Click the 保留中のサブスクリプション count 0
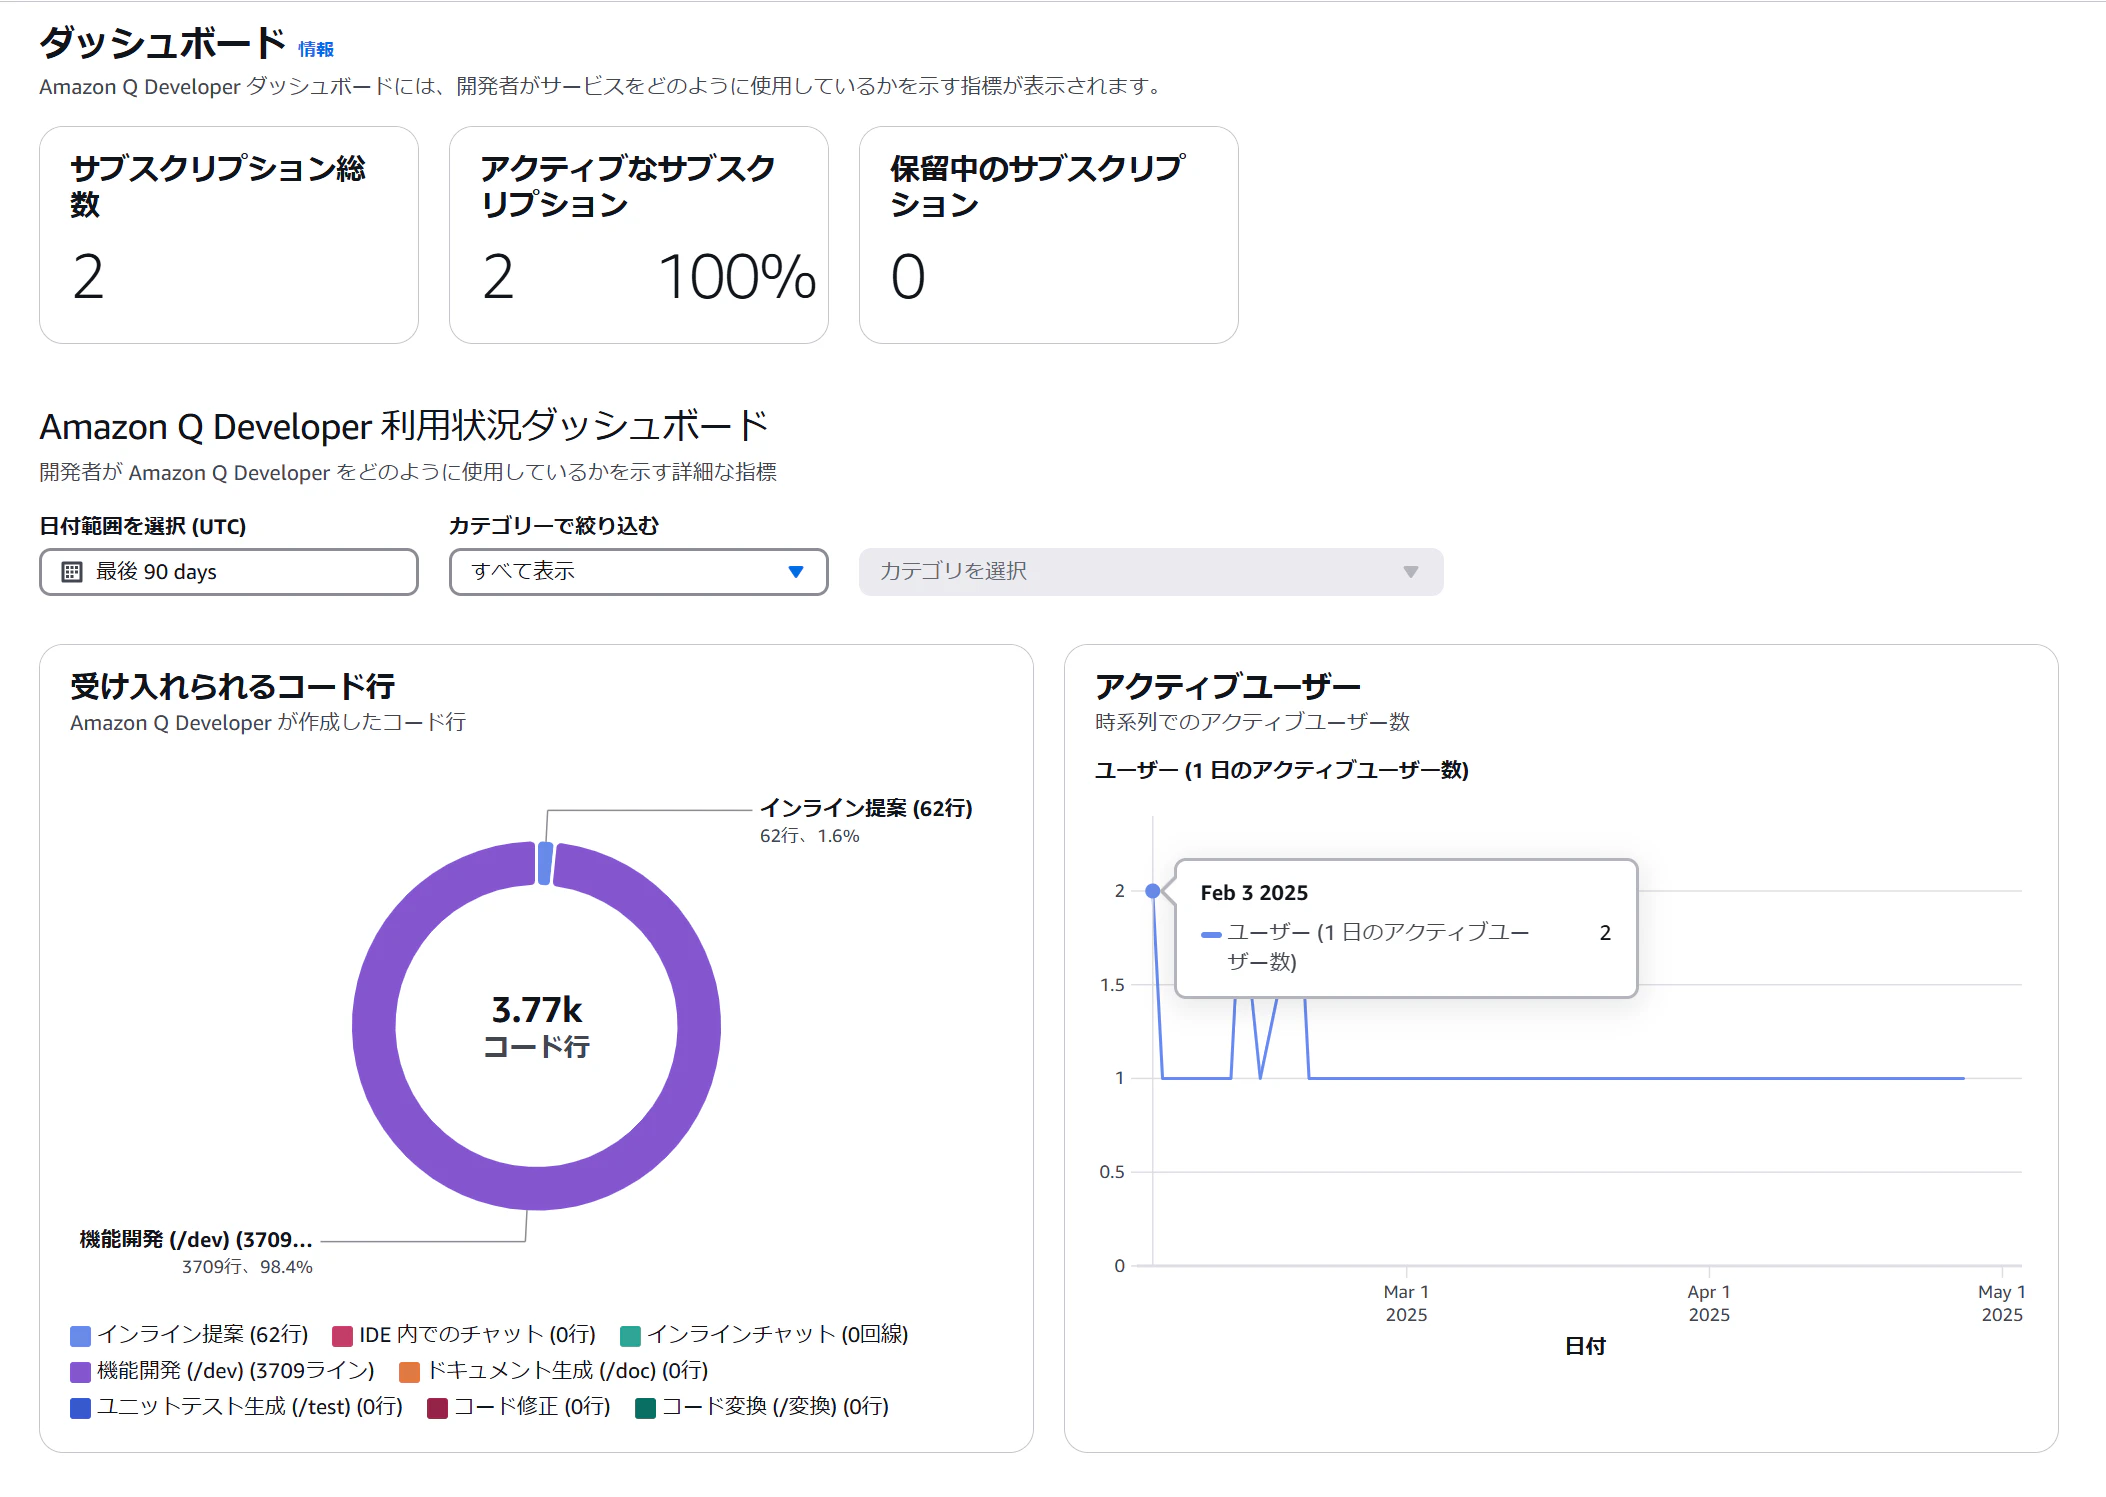This screenshot has height=1497, width=2106. pos(908,277)
